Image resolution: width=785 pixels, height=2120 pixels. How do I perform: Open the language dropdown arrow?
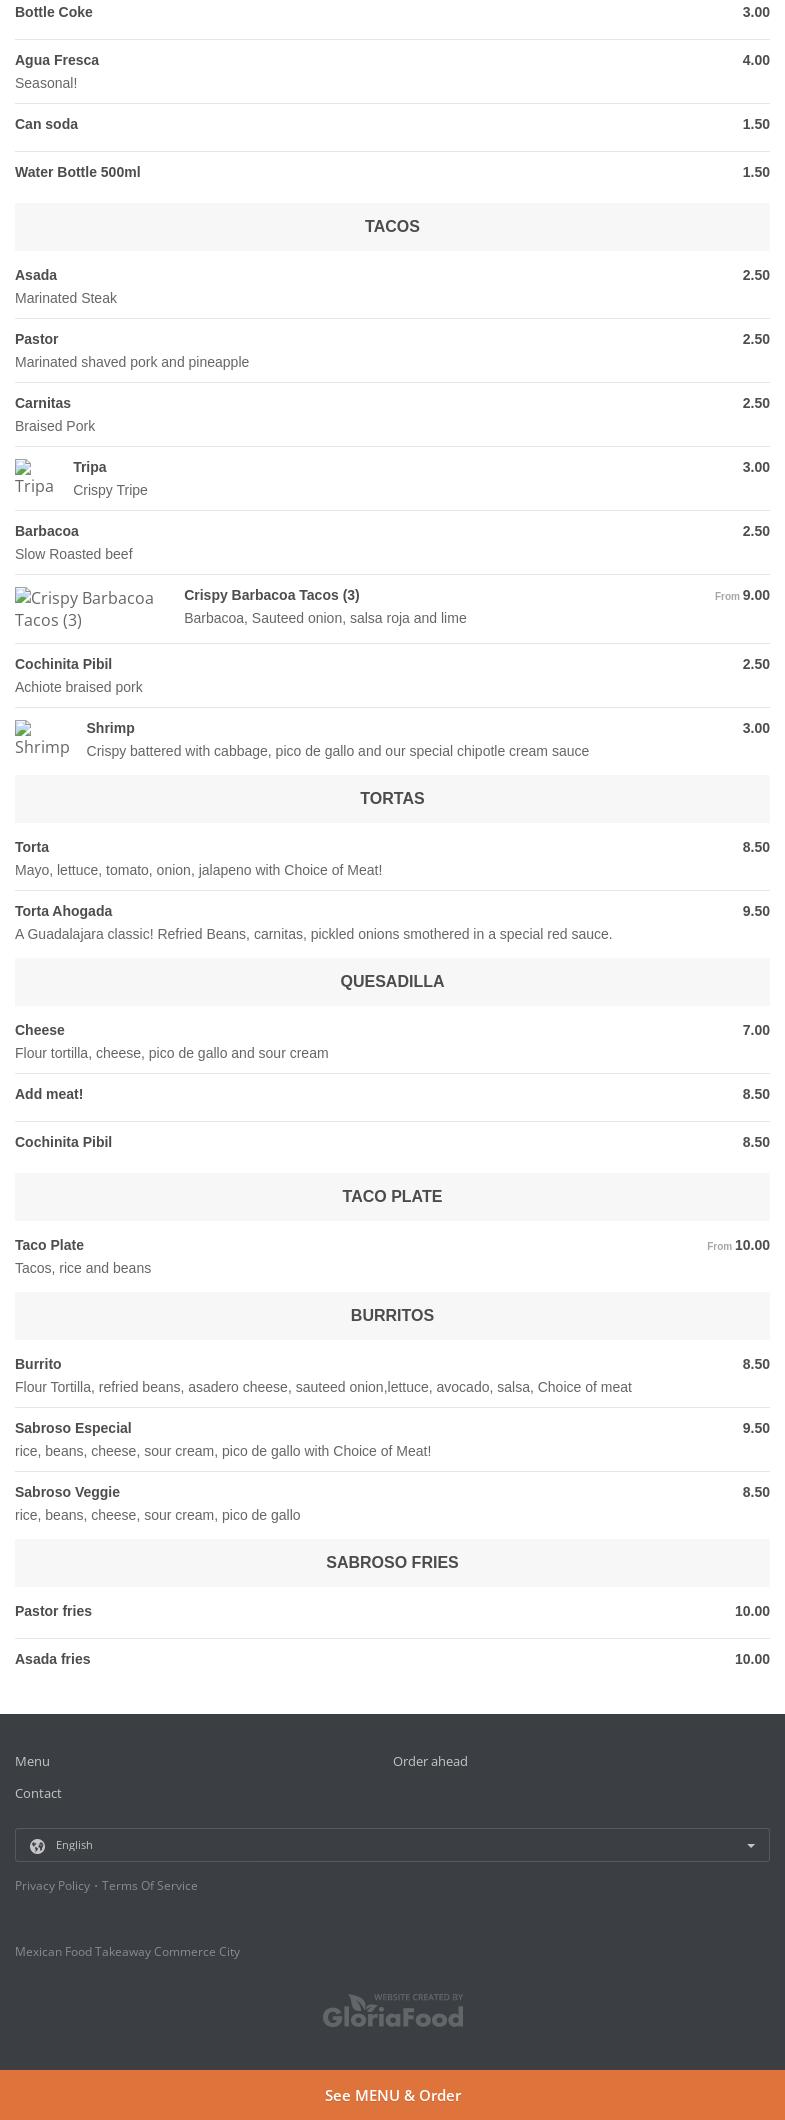click(751, 1846)
